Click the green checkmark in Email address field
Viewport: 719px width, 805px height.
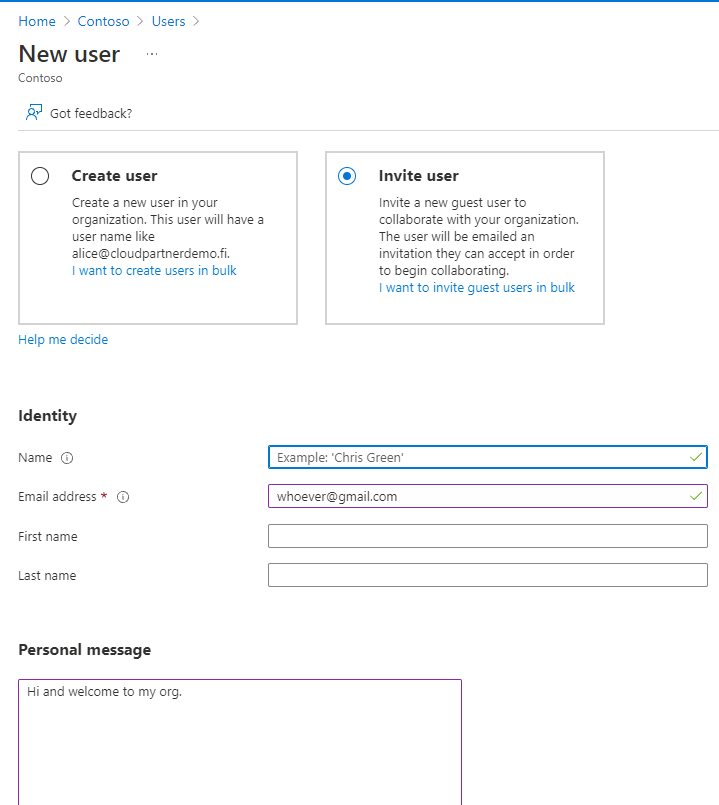[x=696, y=496]
